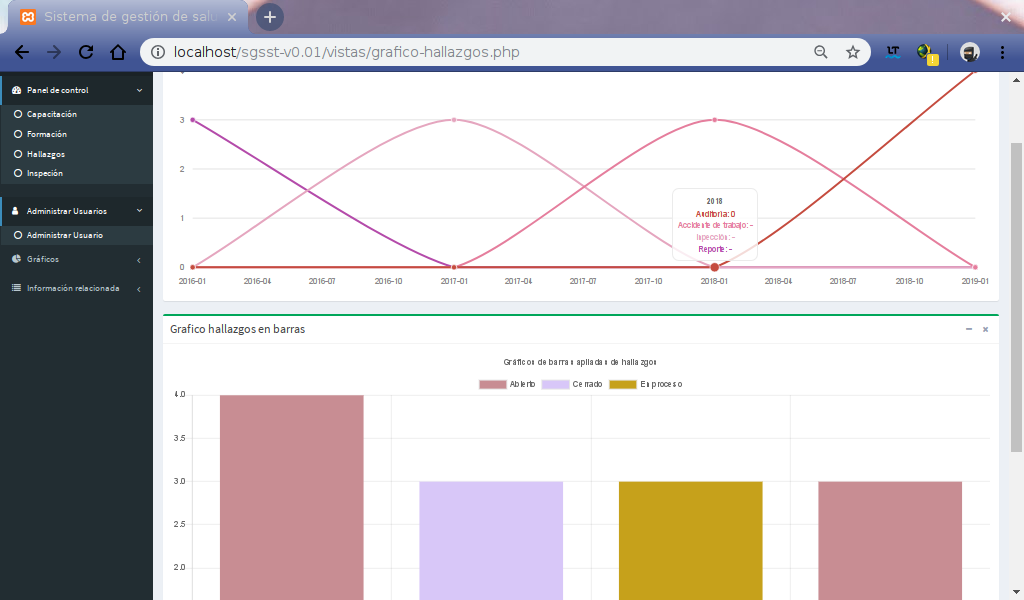Bookmark this page with the star icon
The image size is (1024, 600).
[853, 52]
